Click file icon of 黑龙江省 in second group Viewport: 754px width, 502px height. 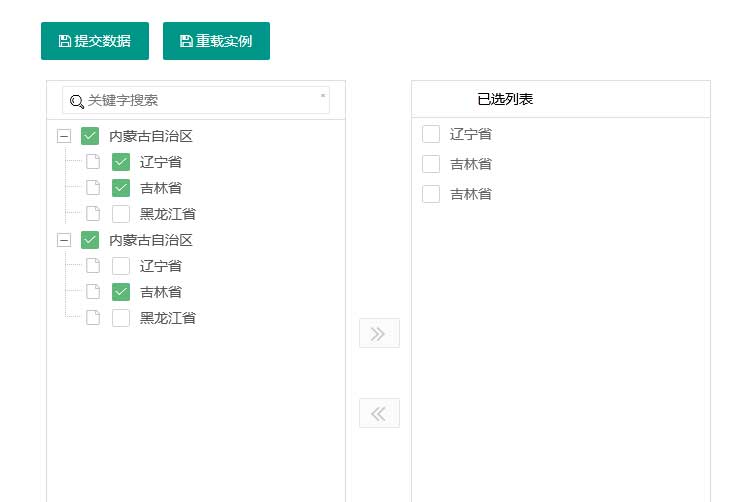(93, 318)
